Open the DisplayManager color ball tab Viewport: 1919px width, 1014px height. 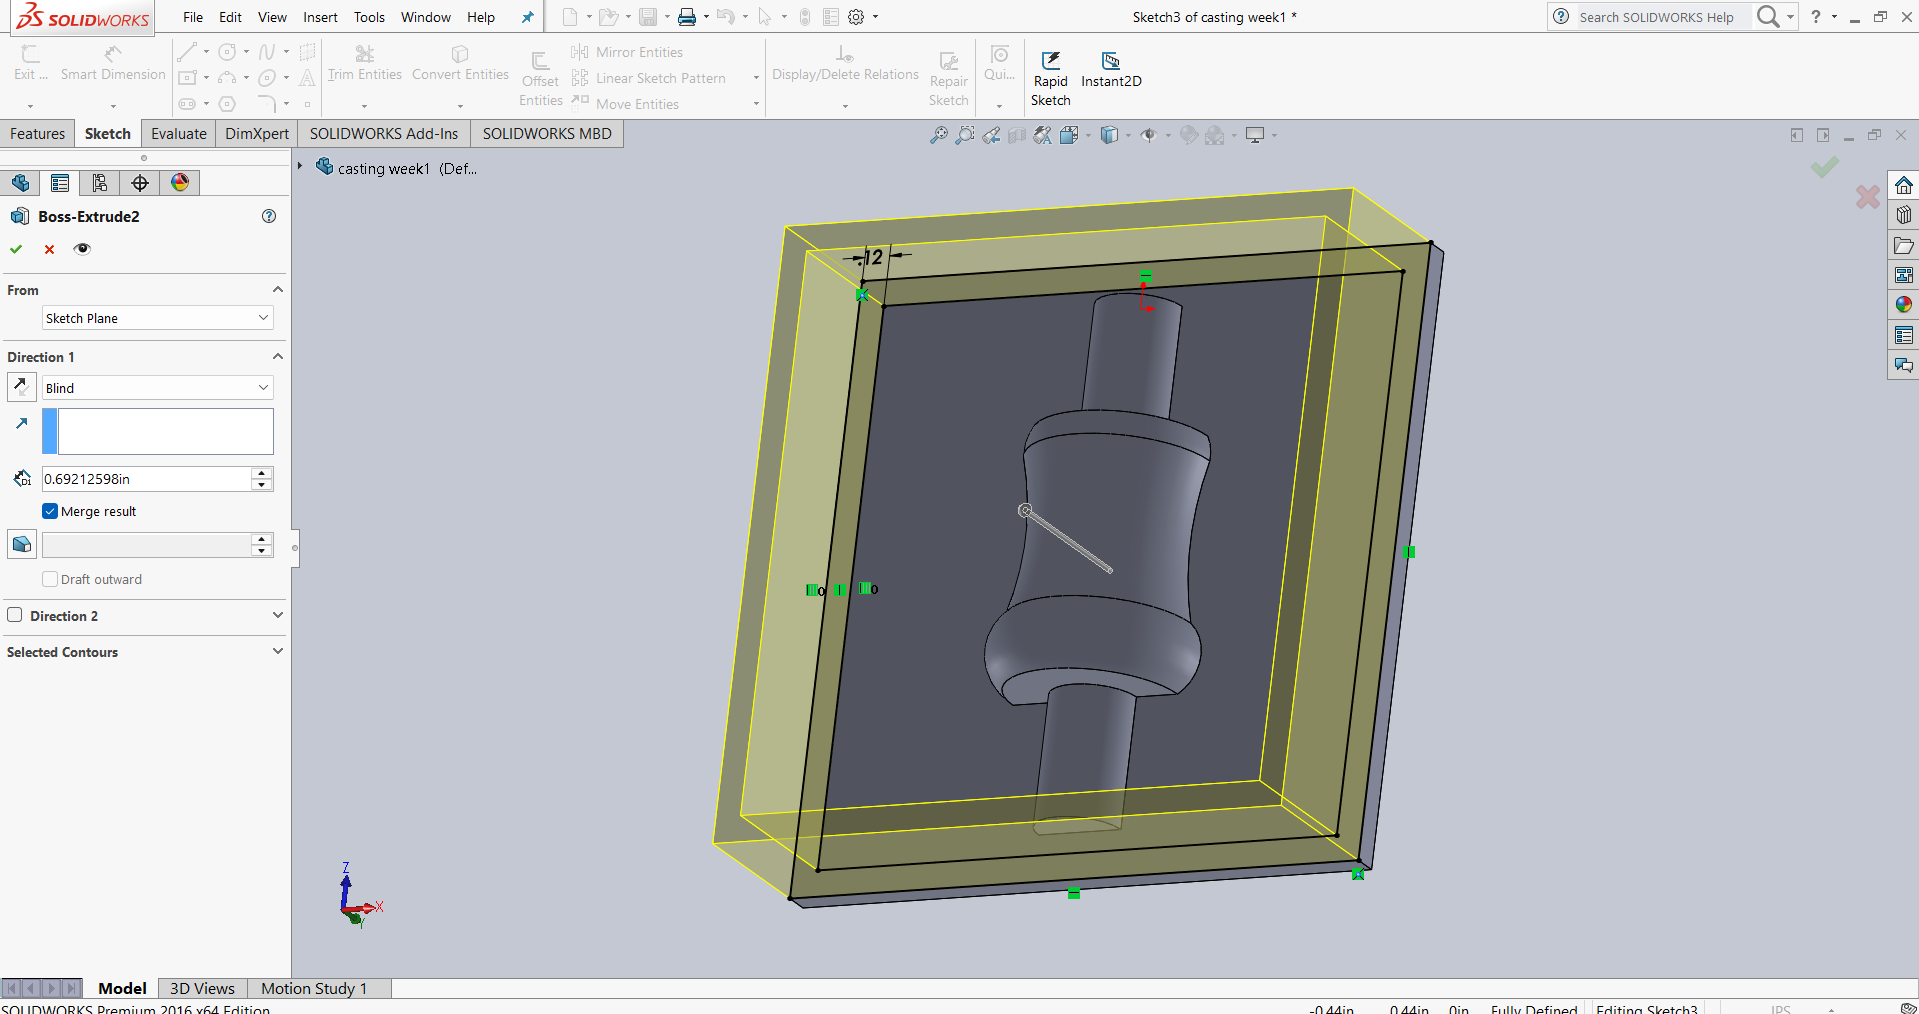180,183
